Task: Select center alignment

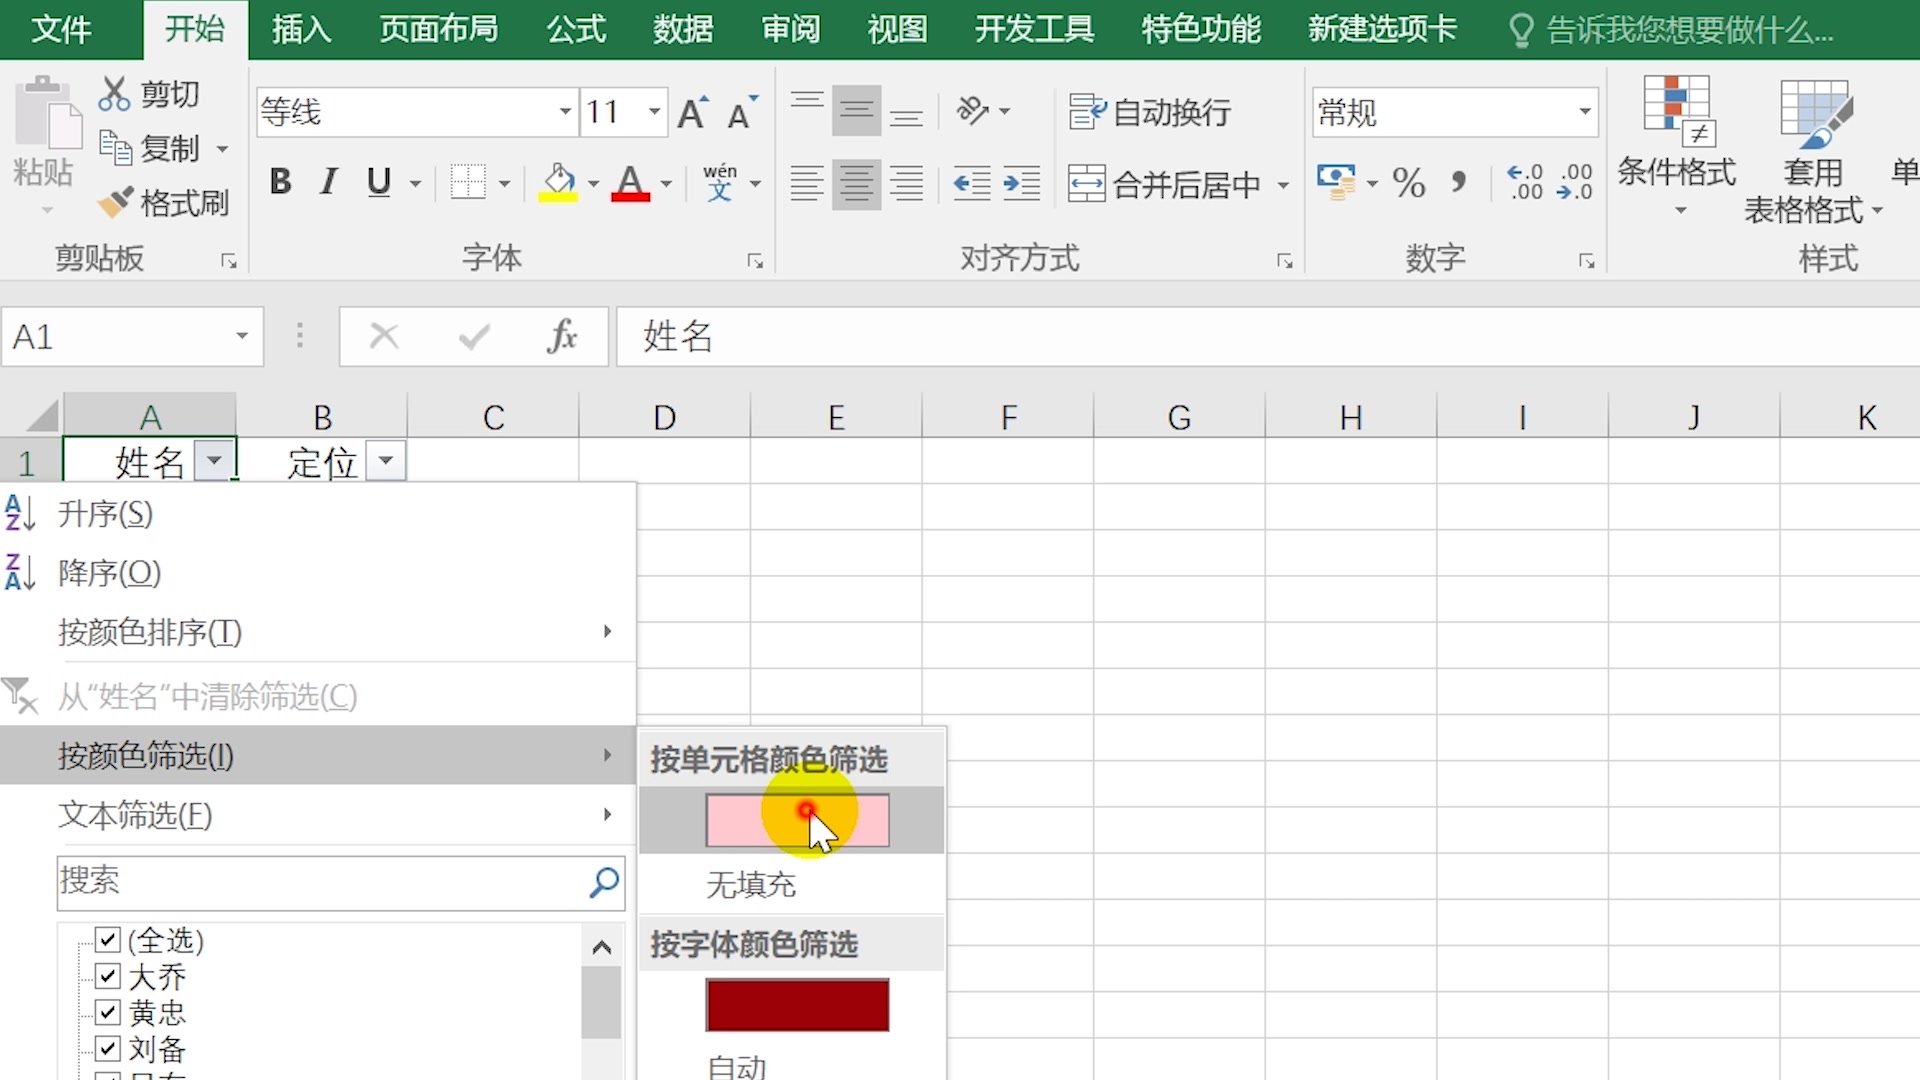Action: coord(856,183)
